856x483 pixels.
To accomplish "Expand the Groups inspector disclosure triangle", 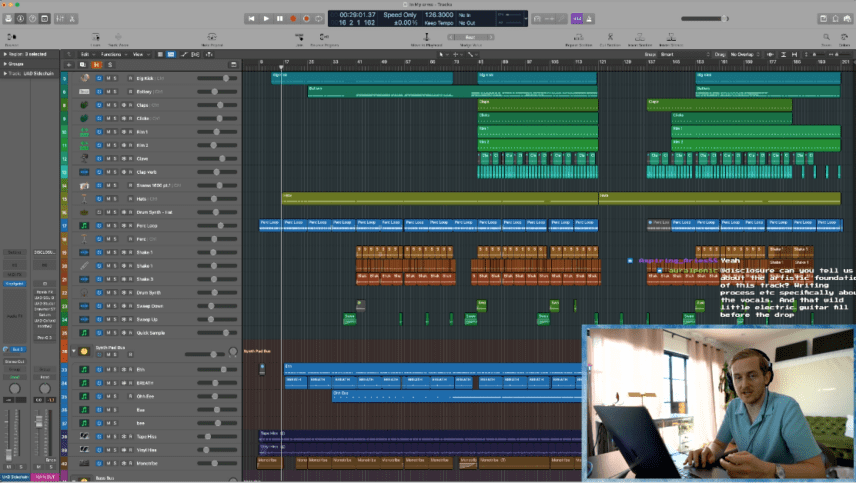I will pyautogui.click(x=5, y=64).
